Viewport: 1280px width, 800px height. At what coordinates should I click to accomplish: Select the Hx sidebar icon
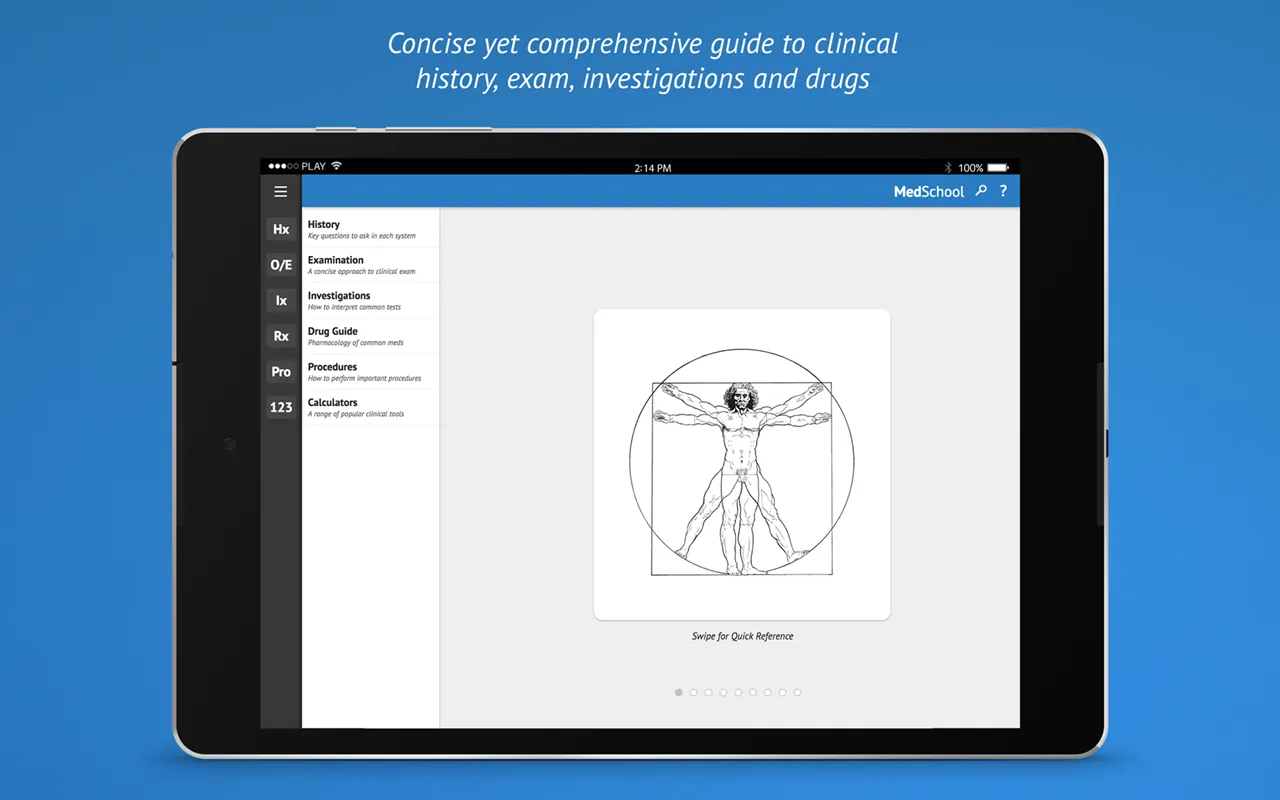point(281,229)
